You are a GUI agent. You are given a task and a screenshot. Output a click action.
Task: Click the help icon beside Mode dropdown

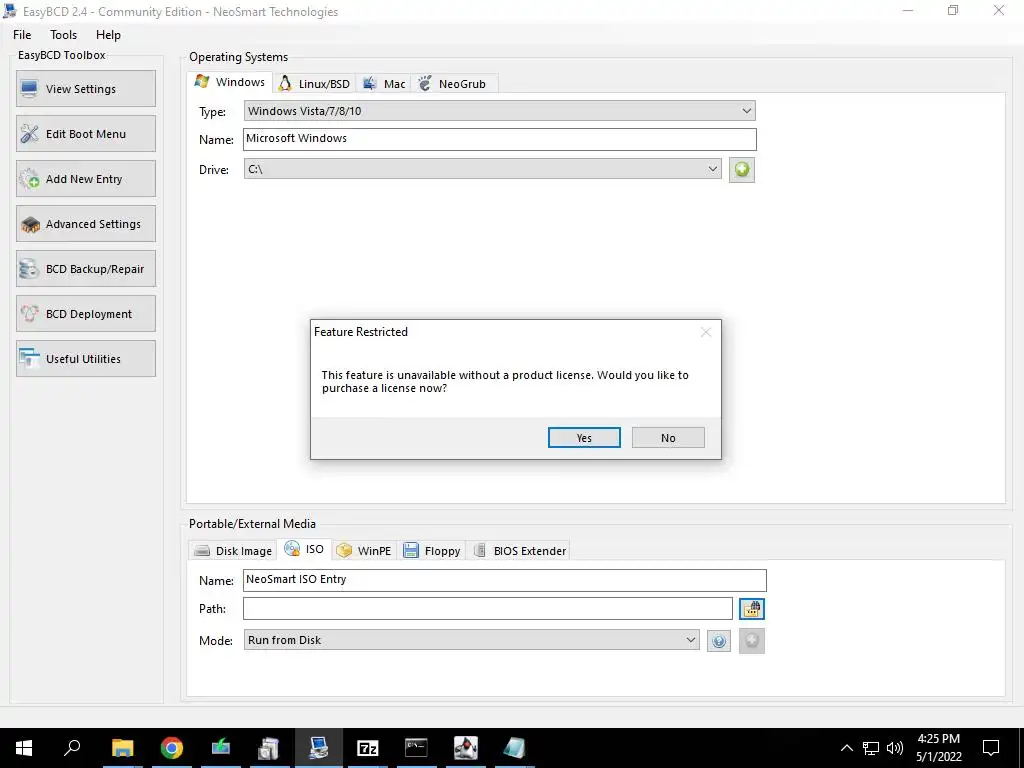click(719, 641)
